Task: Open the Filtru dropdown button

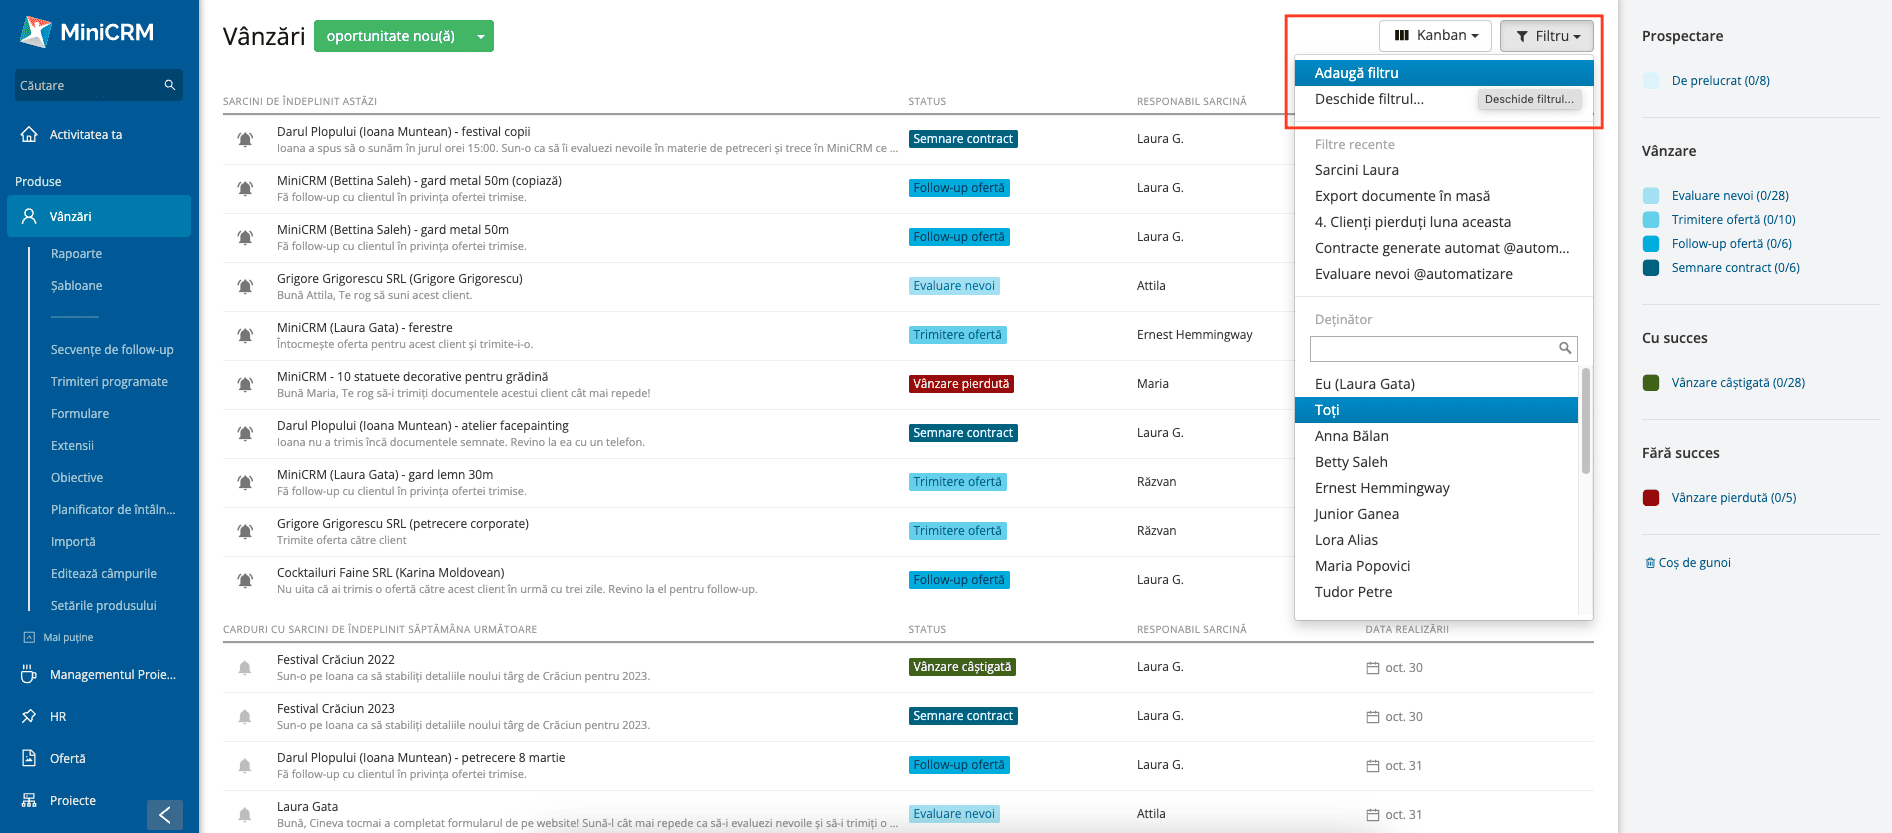Action: [1547, 36]
